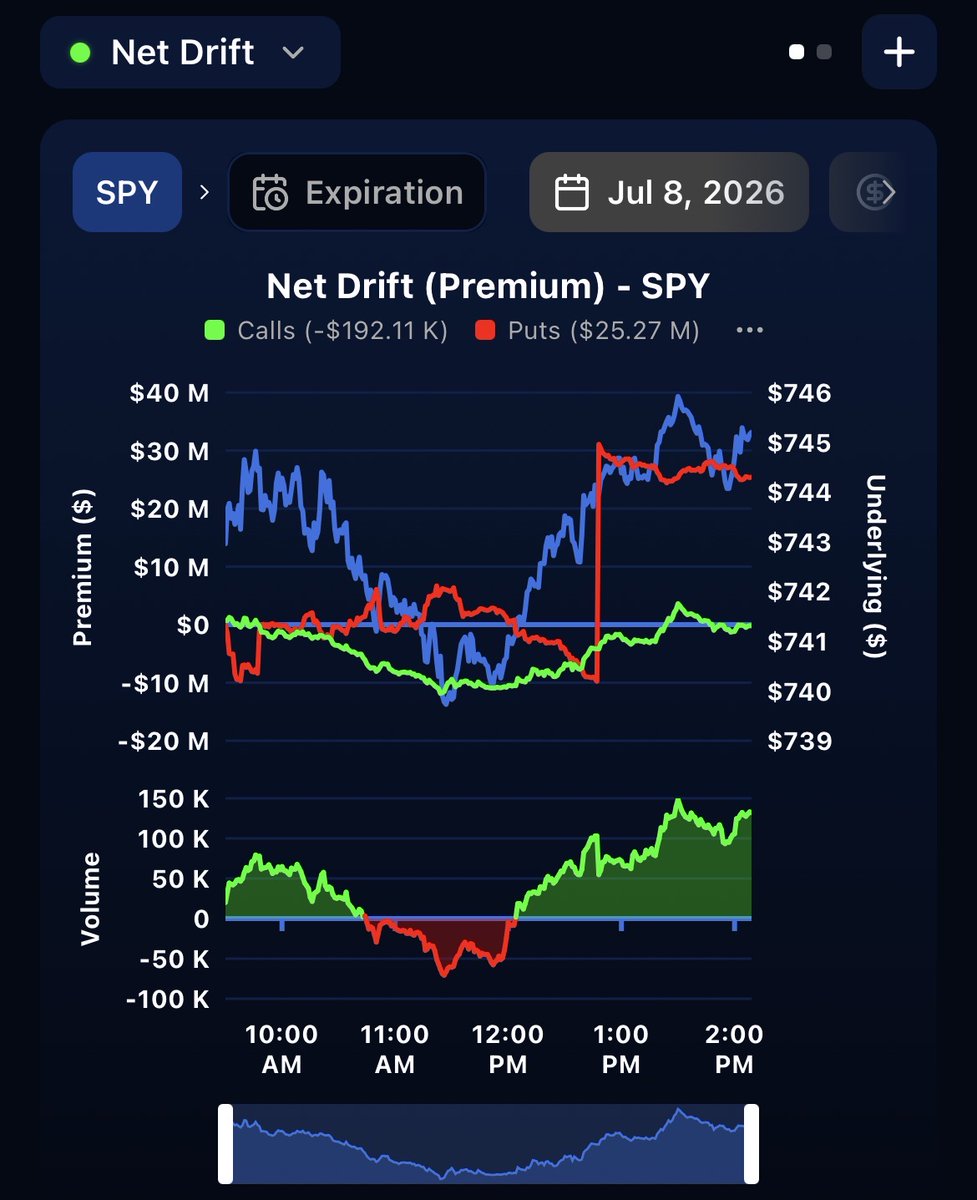Click the -$20 M premium axis label

coord(163,741)
